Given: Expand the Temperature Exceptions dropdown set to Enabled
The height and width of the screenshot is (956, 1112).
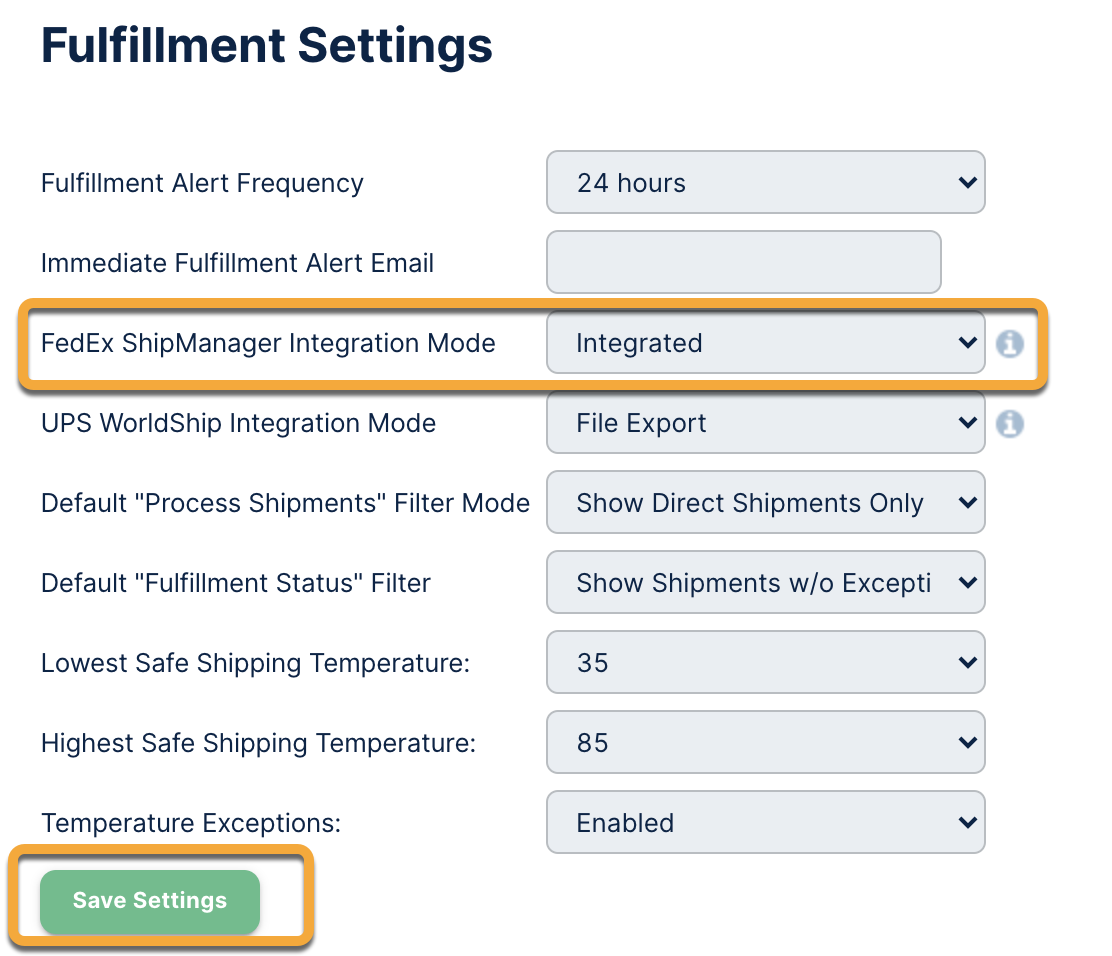Looking at the screenshot, I should pos(765,823).
